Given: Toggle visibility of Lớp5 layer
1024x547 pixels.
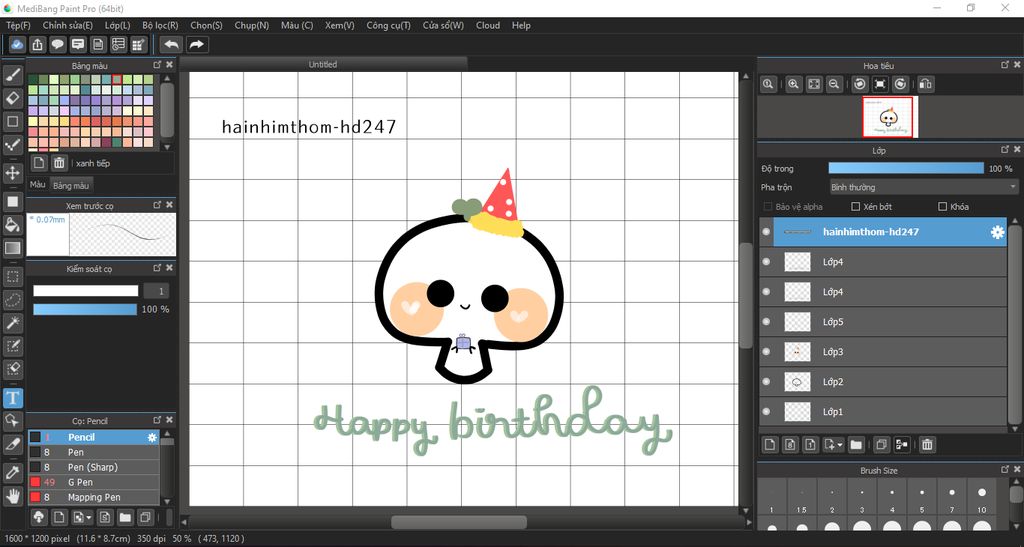Looking at the screenshot, I should click(x=766, y=322).
